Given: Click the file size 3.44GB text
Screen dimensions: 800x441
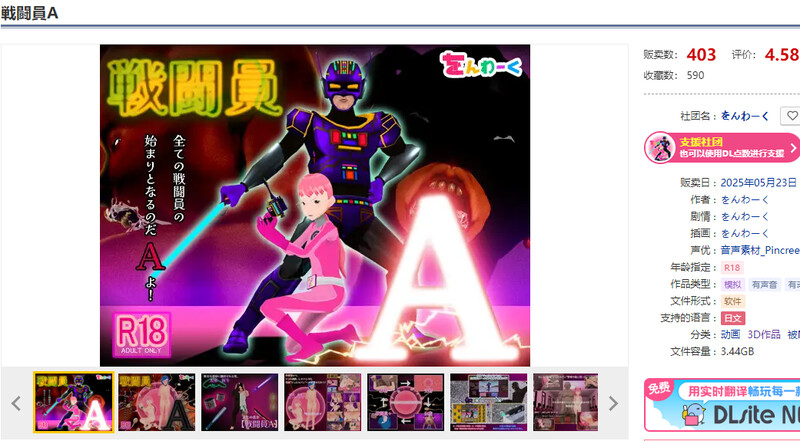Looking at the screenshot, I should 737,351.
